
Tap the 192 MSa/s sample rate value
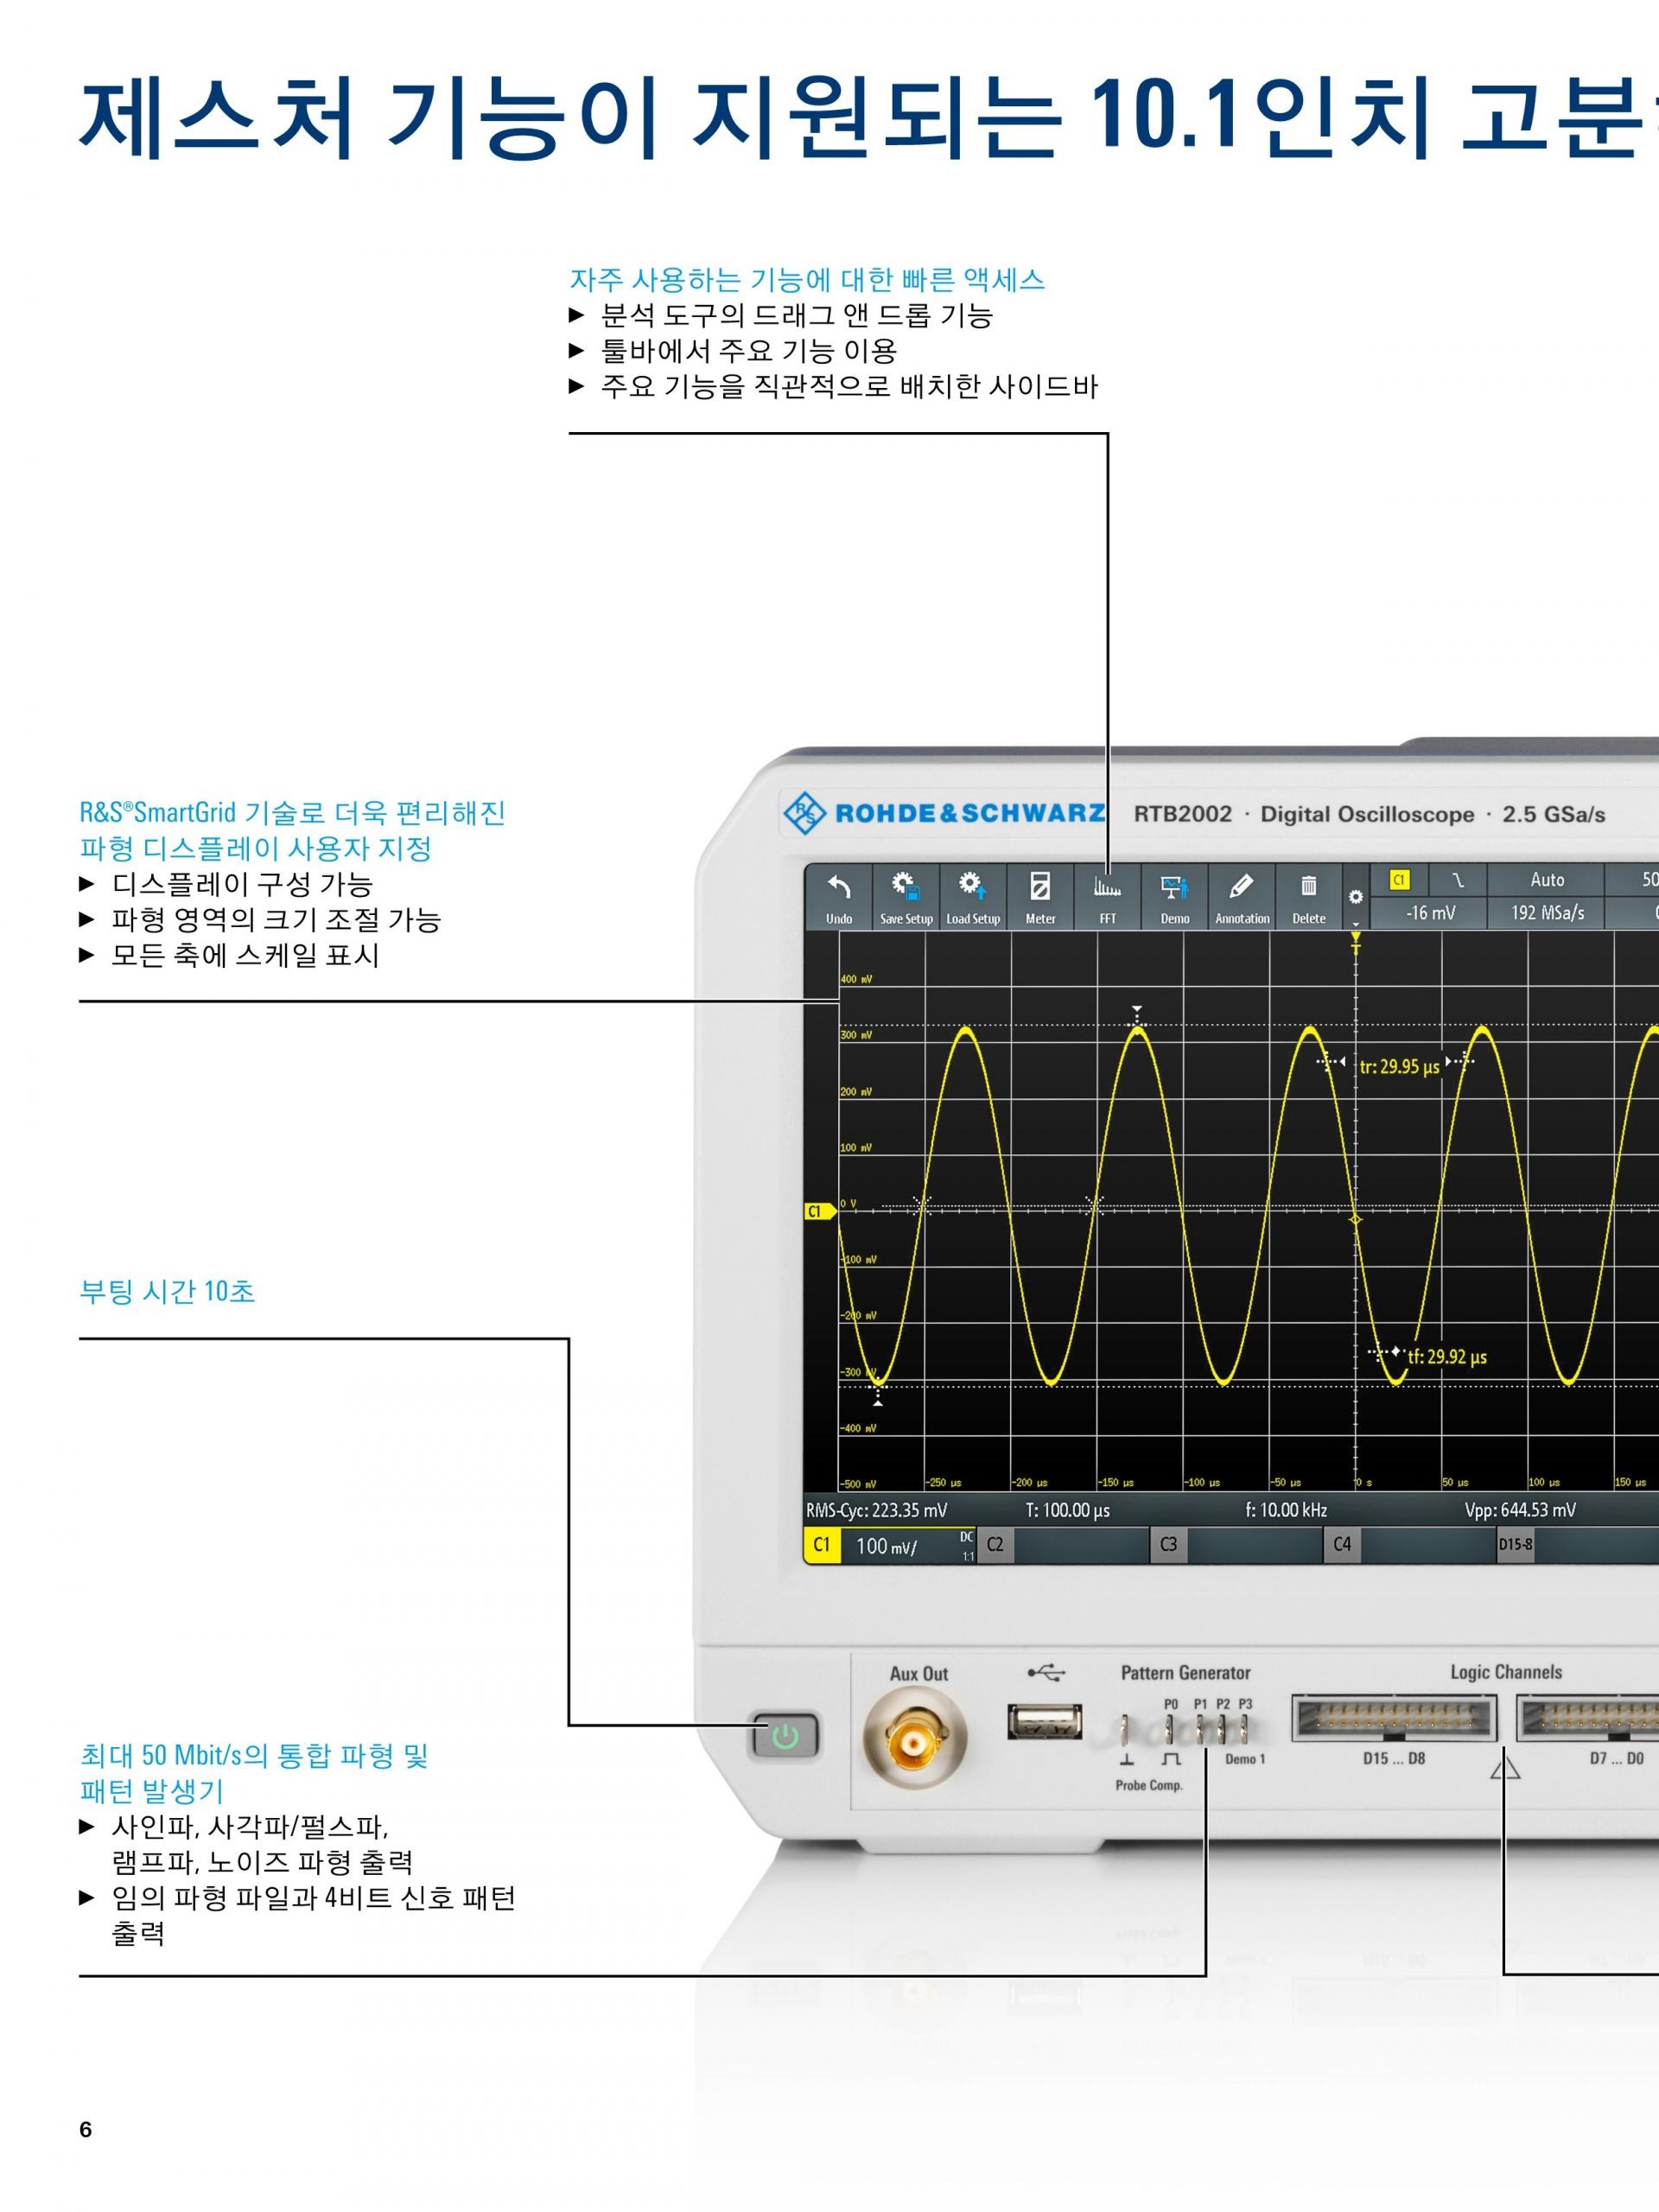1547,913
